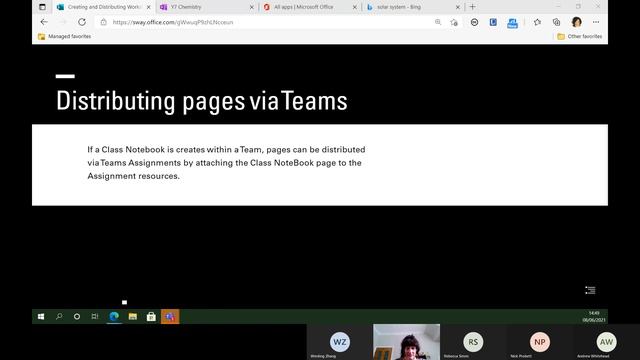Open Task View on taskbar
Image resolution: width=640 pixels, height=360 pixels.
click(x=95, y=316)
